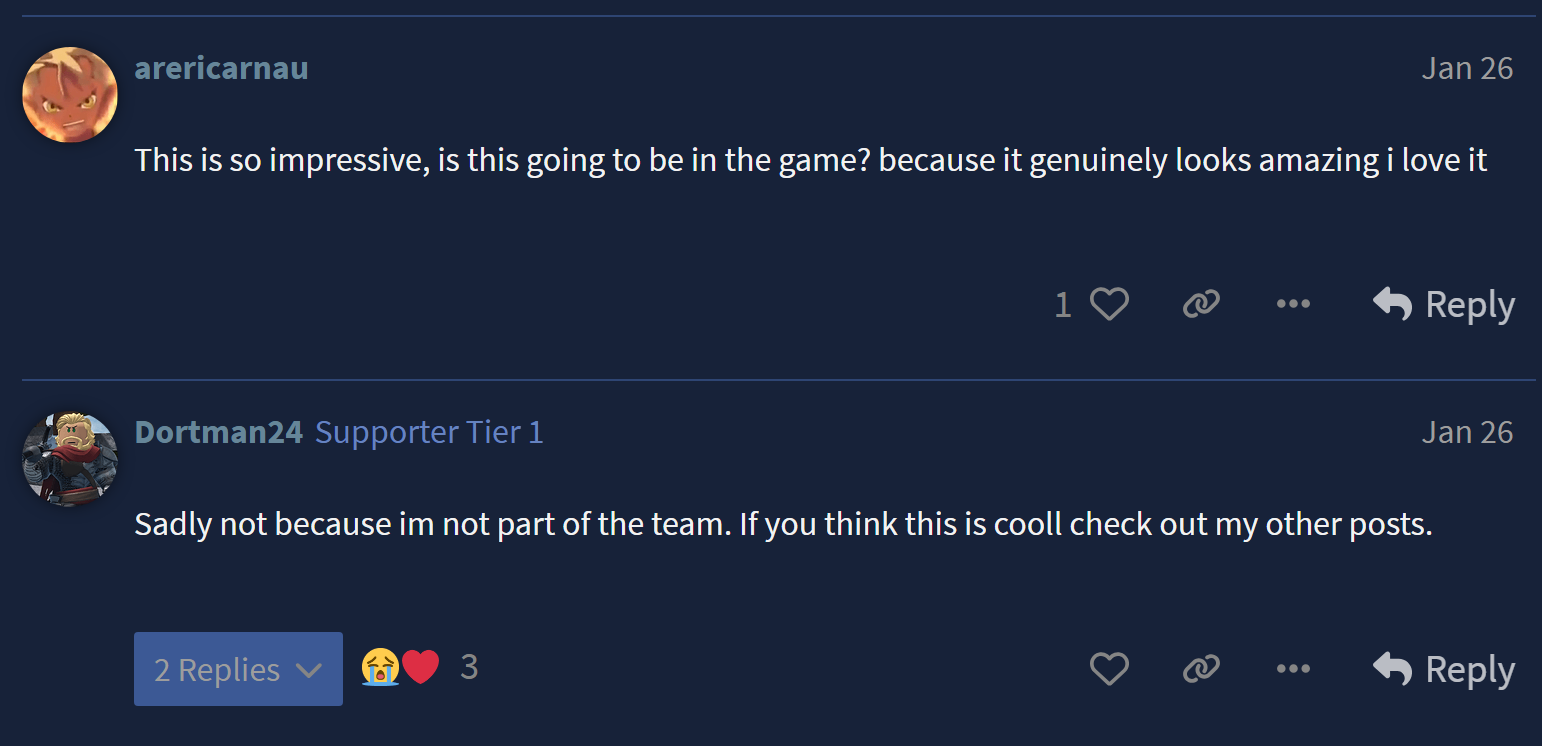1542x746 pixels.
Task: Open more actions on arericarnau's post
Action: pyautogui.click(x=1293, y=304)
